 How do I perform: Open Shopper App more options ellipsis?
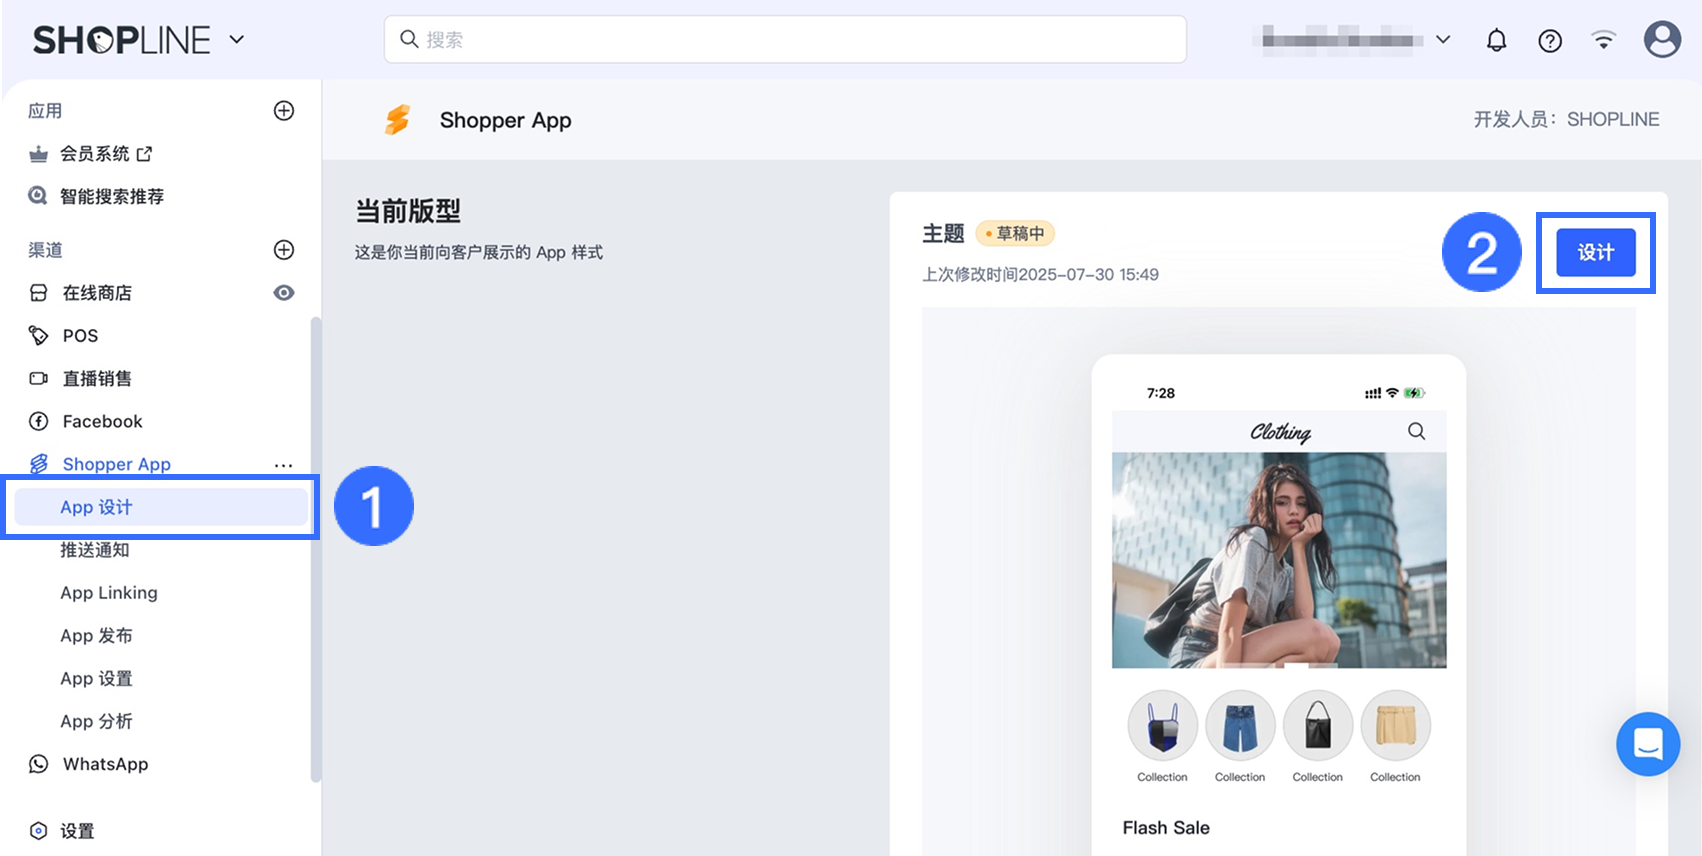[284, 465]
